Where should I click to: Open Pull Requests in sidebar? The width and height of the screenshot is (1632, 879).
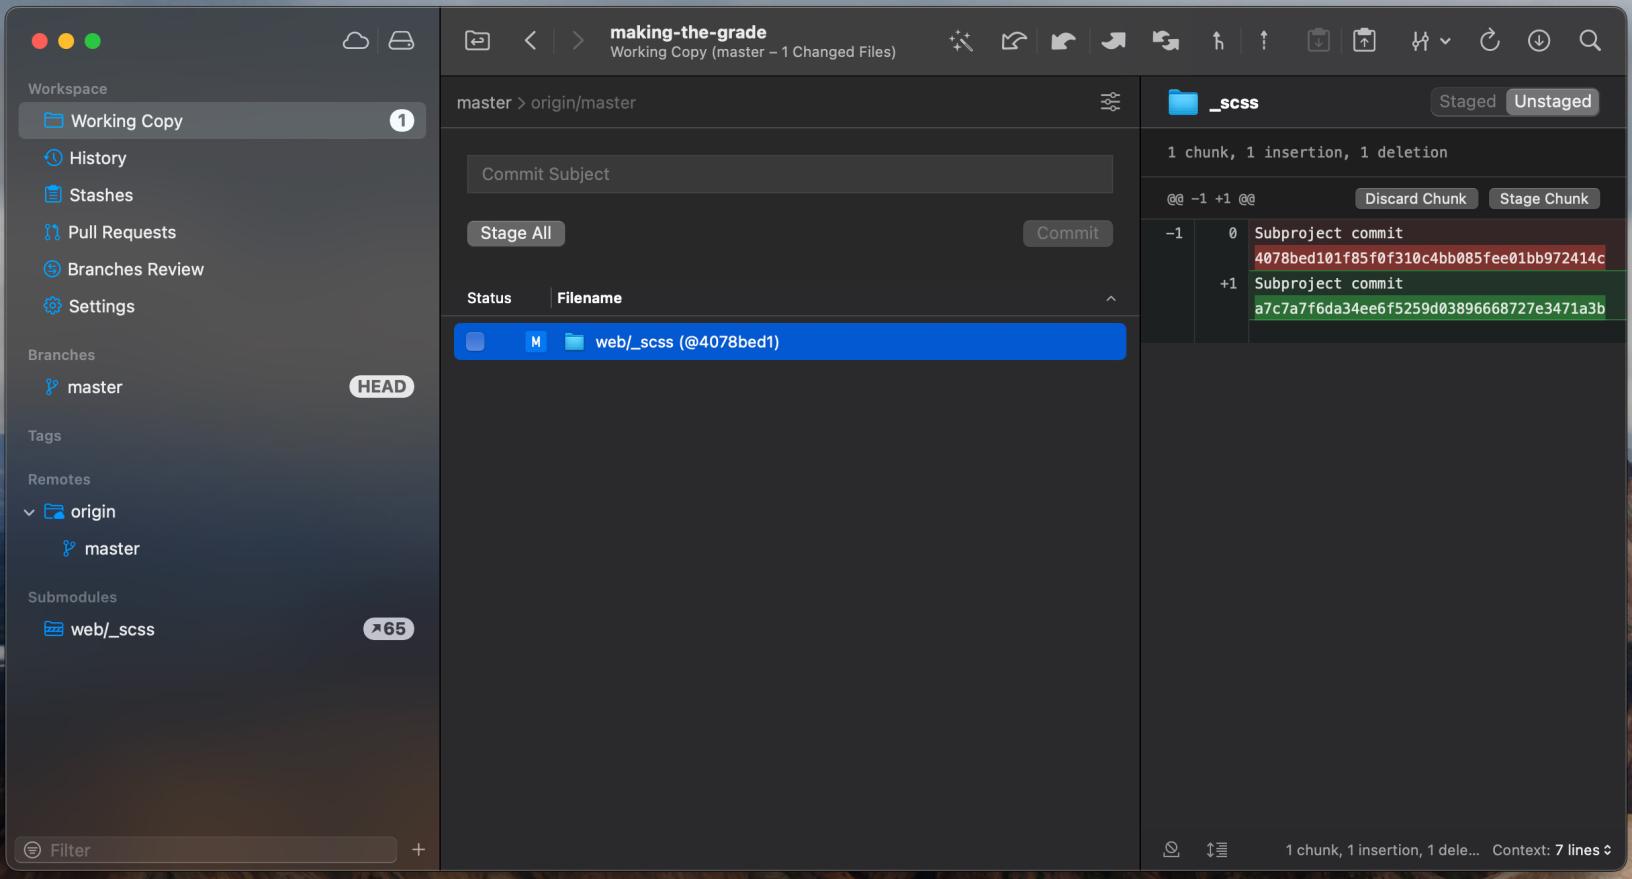pyautogui.click(x=222, y=232)
